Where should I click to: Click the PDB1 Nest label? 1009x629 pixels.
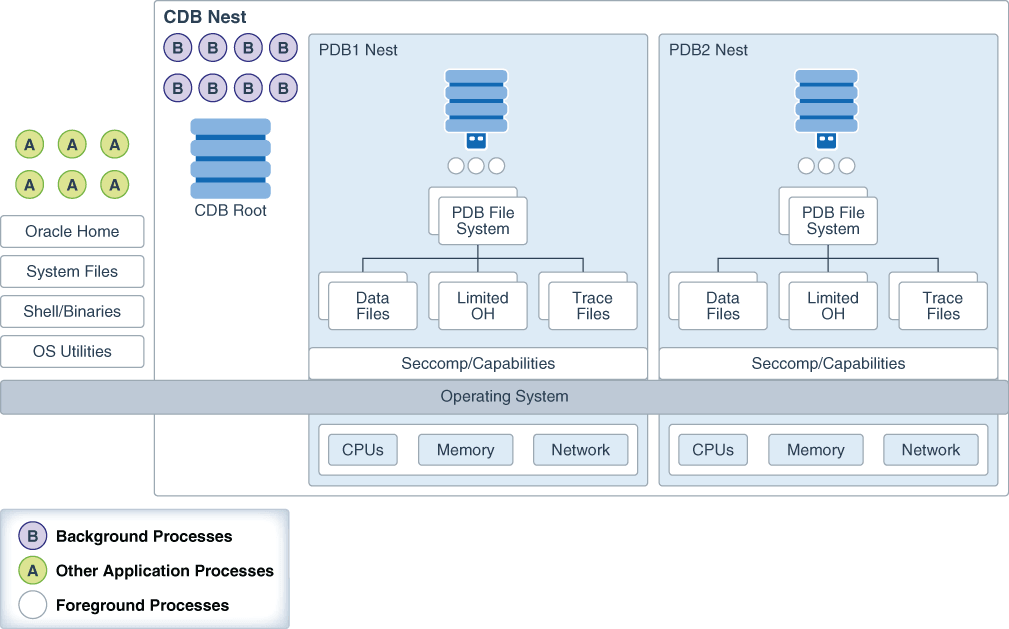358,50
